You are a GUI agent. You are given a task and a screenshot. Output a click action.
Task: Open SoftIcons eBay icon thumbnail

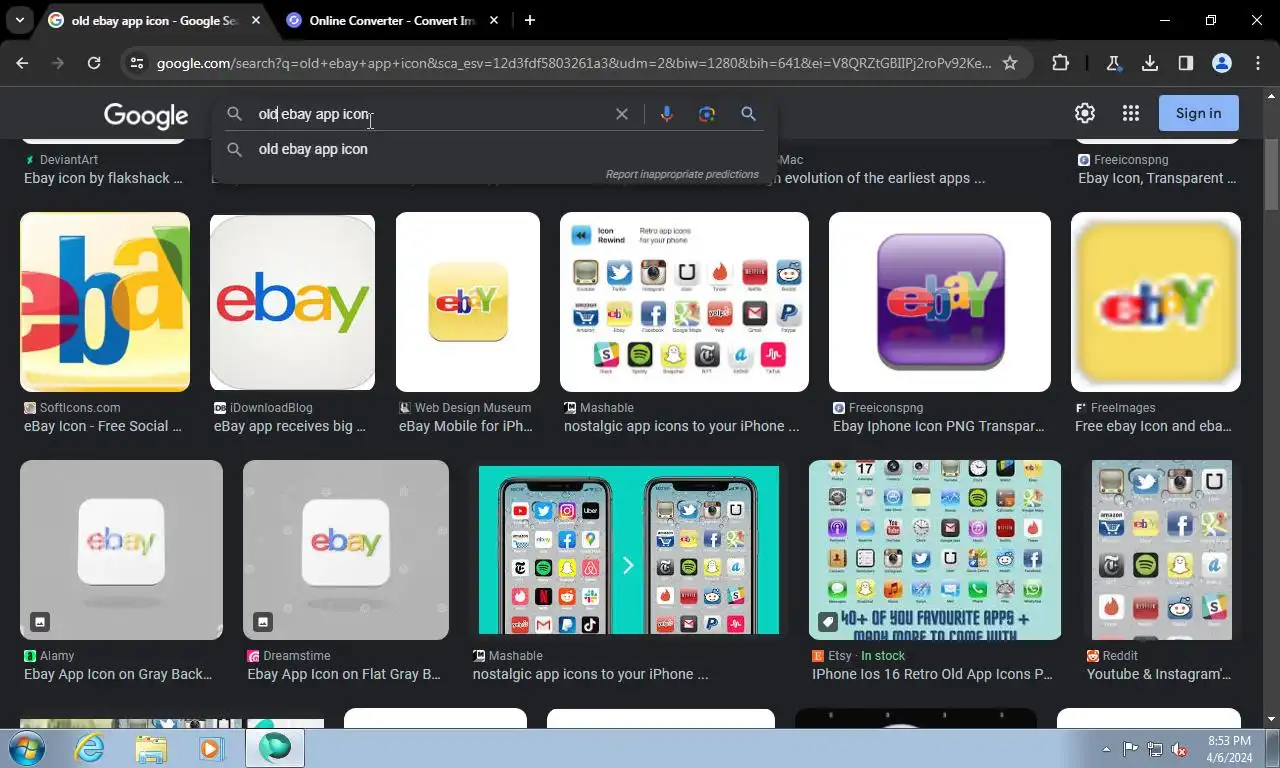pyautogui.click(x=105, y=301)
